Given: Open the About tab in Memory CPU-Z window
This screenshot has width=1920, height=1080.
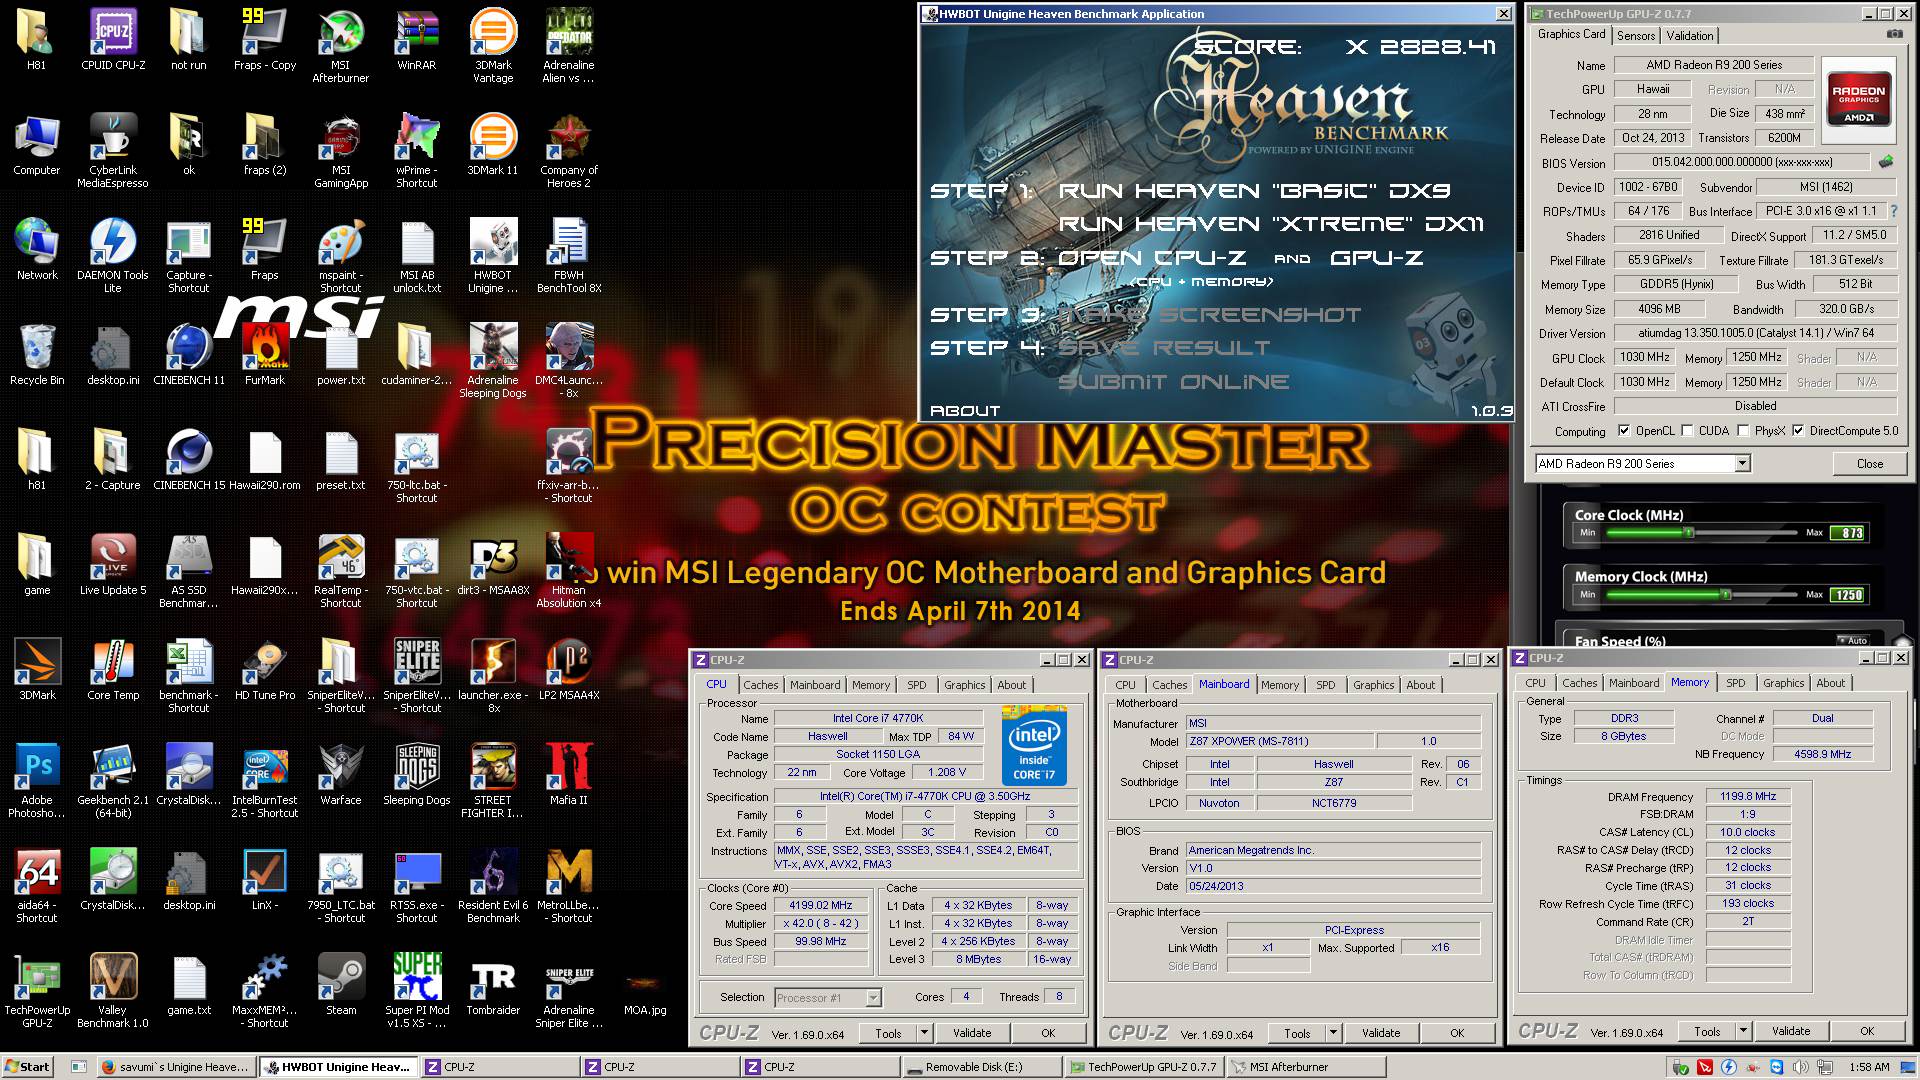Looking at the screenshot, I should click(x=1830, y=683).
